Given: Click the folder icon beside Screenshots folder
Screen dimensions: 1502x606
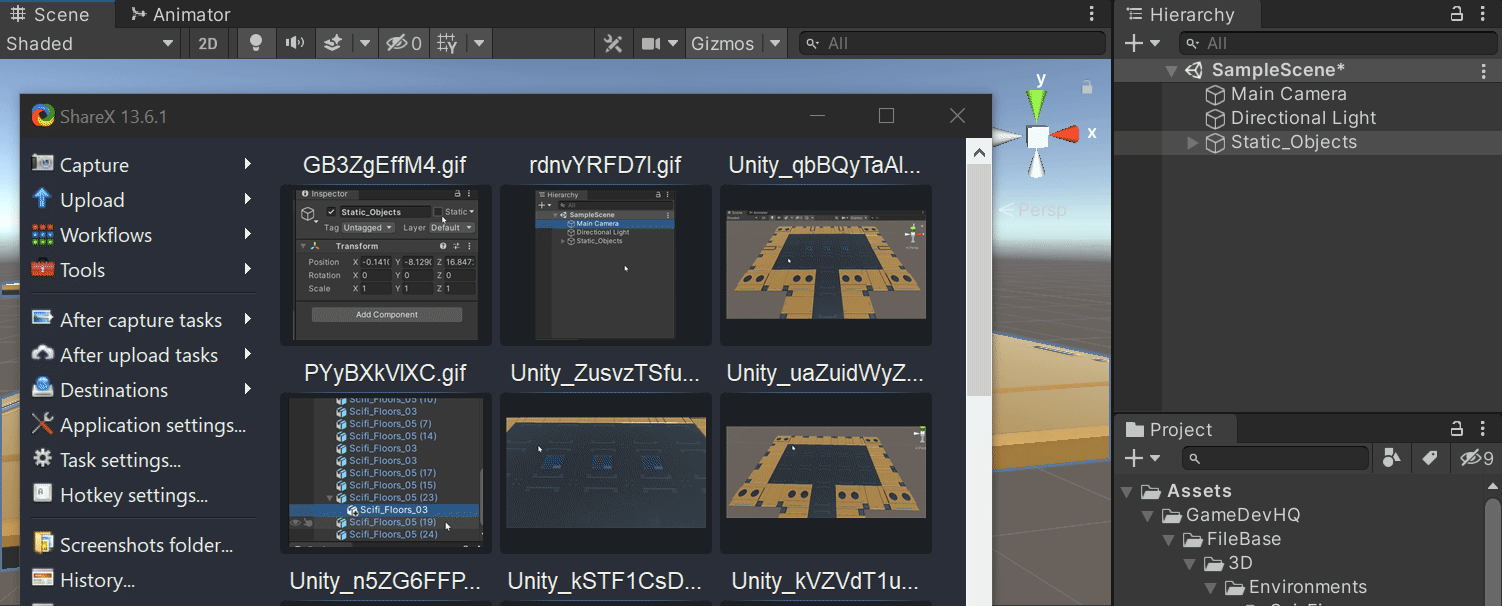Looking at the screenshot, I should (x=42, y=543).
